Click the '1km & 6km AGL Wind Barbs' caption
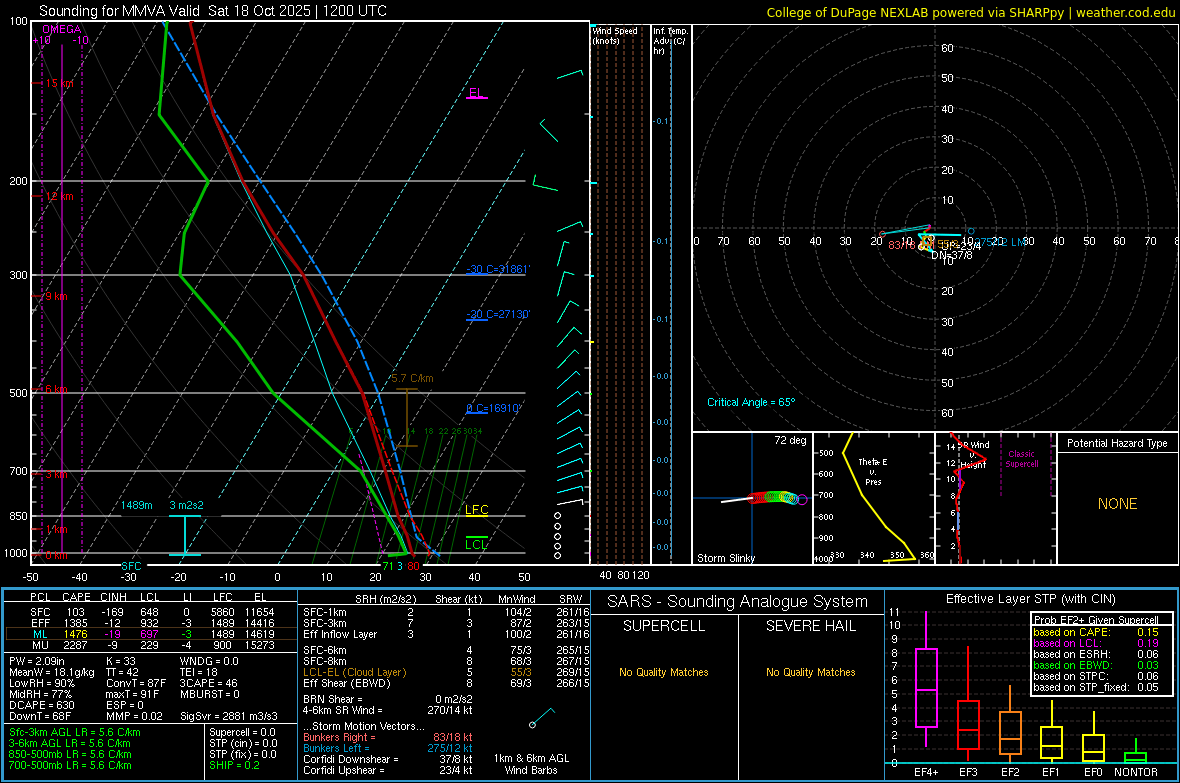 click(531, 764)
